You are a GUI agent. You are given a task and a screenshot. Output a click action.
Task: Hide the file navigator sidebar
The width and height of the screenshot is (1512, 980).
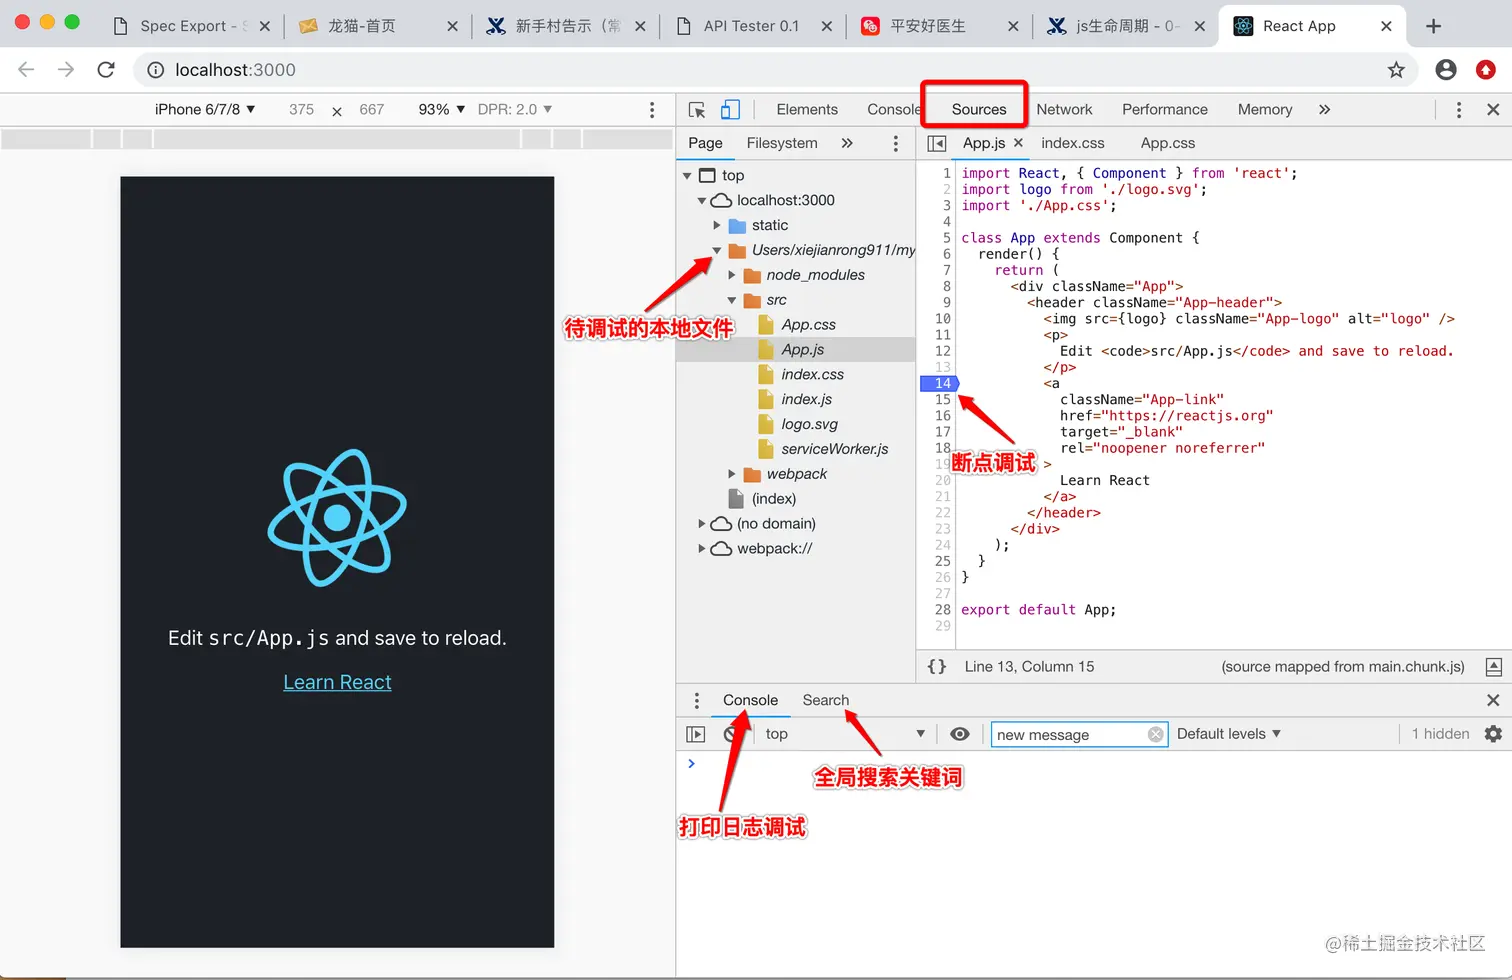(937, 143)
